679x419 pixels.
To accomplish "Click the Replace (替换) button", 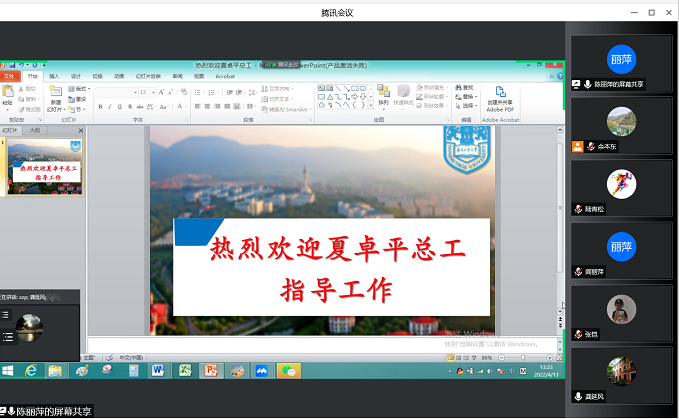I will (x=466, y=97).
